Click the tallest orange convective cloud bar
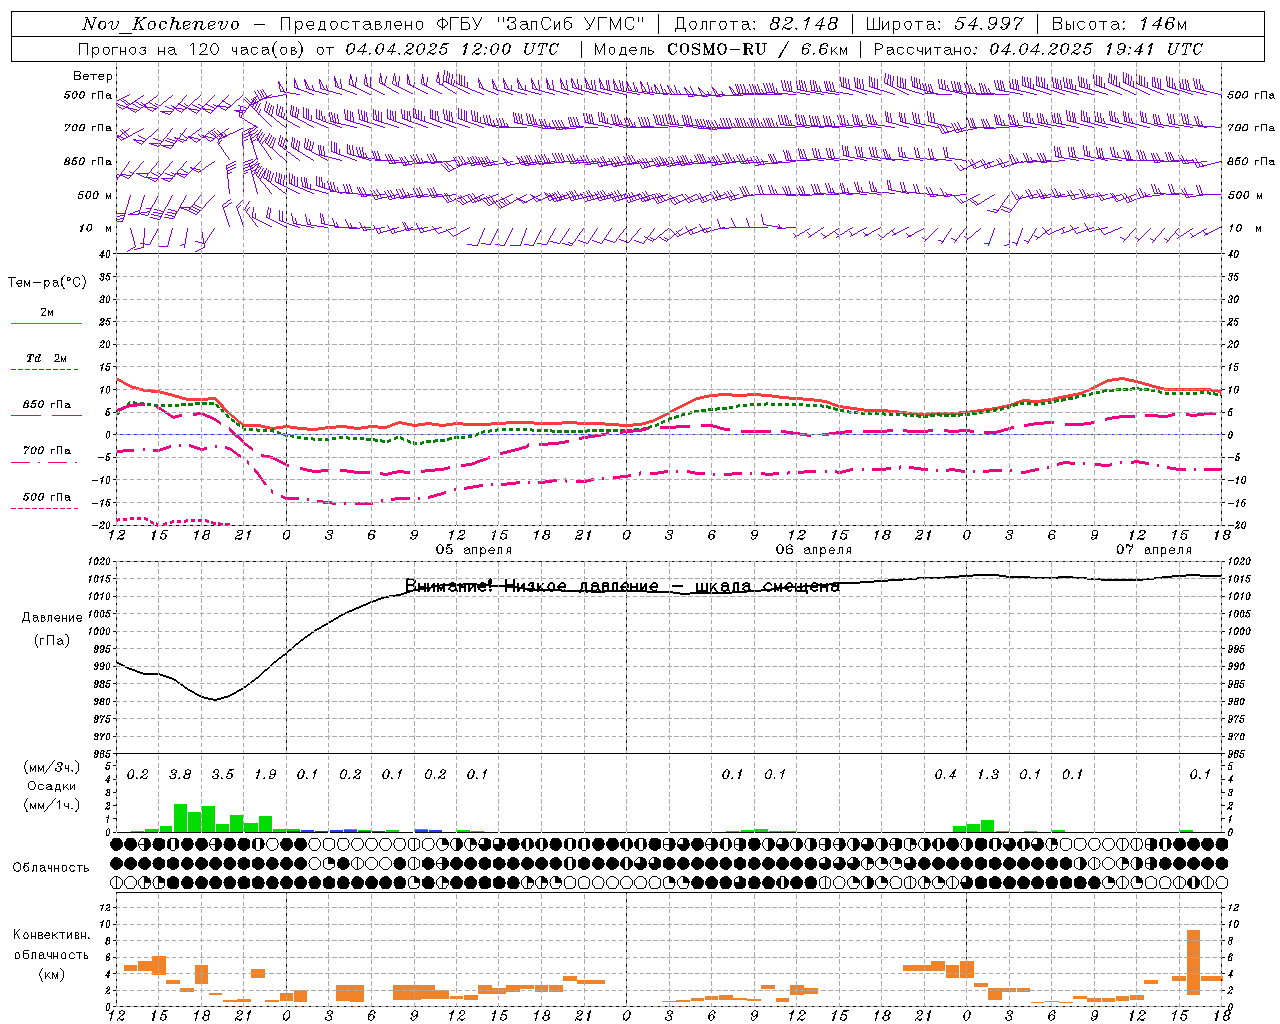 pyautogui.click(x=1193, y=962)
